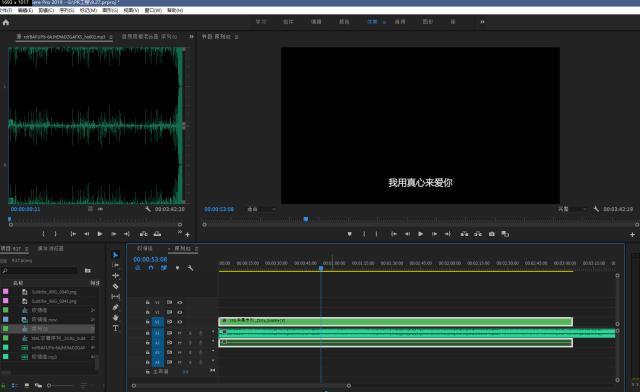Go to Out point in Program Monitor
Viewport: 640px width, 392px height.
tap(448, 234)
